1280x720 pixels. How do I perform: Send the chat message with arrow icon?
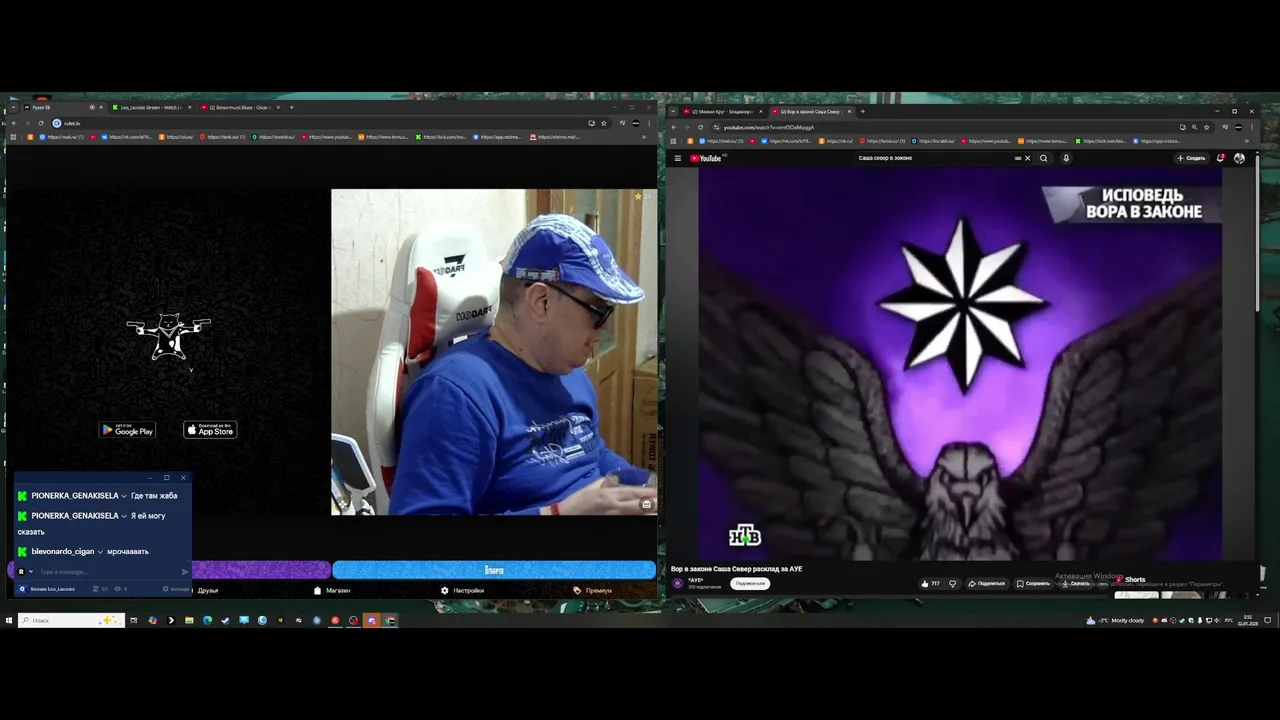coord(184,572)
